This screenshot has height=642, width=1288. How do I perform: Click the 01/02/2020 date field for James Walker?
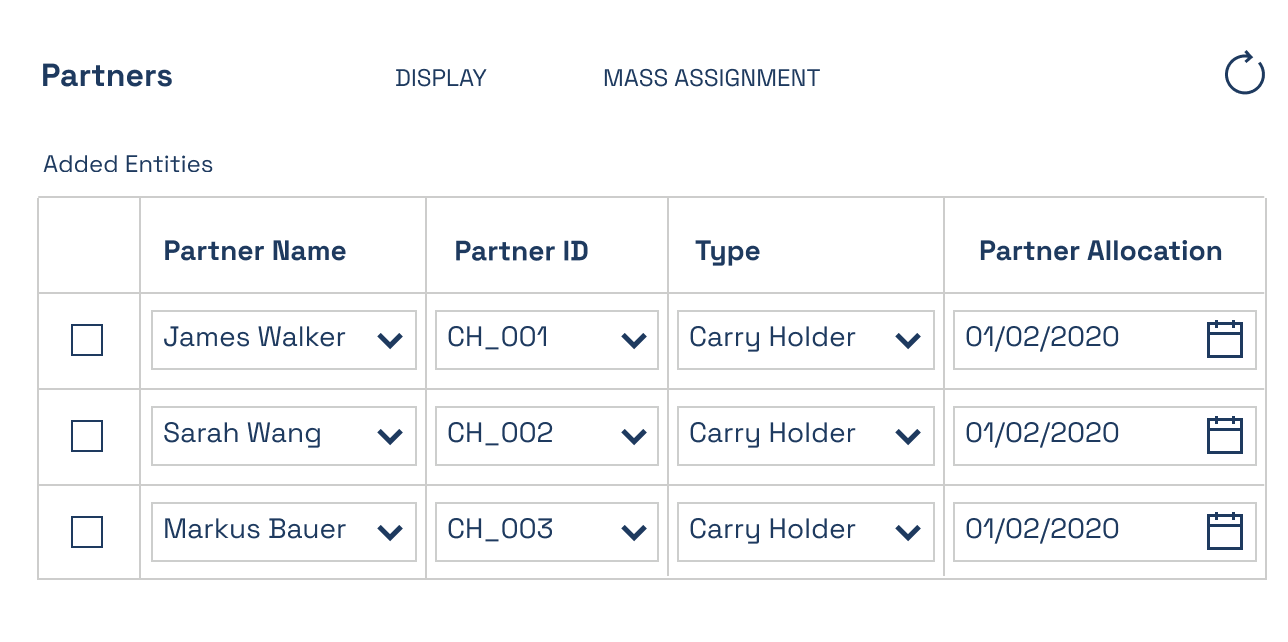point(1104,340)
